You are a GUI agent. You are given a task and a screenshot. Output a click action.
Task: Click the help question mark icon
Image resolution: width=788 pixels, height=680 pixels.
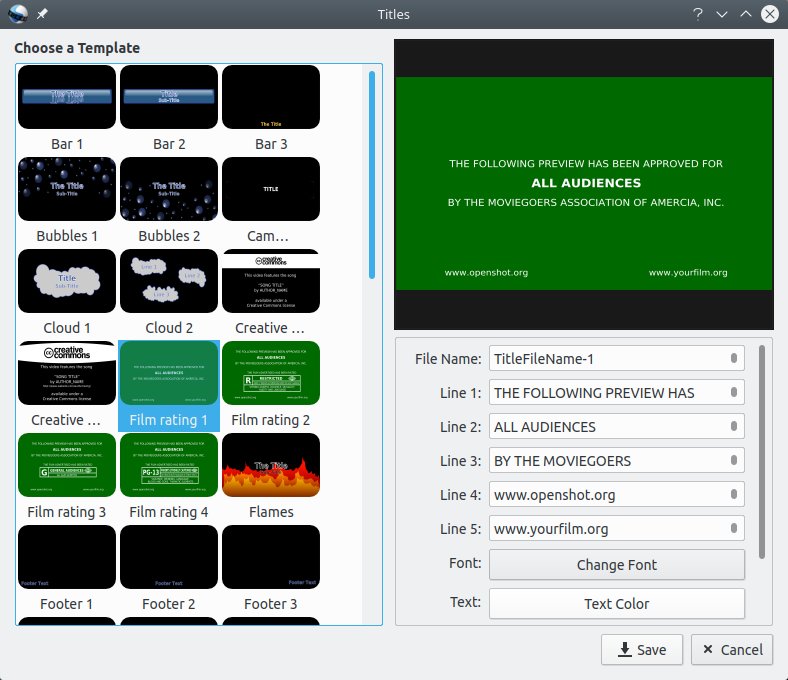coord(697,14)
